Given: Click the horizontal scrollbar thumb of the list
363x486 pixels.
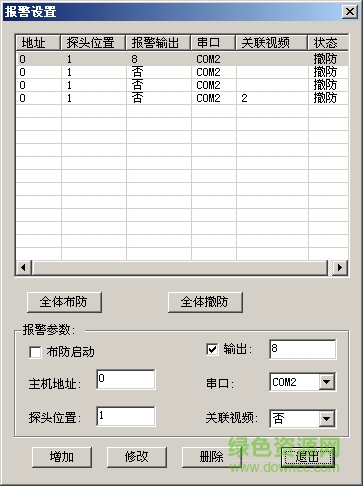Looking at the screenshot, I should coord(180,267).
